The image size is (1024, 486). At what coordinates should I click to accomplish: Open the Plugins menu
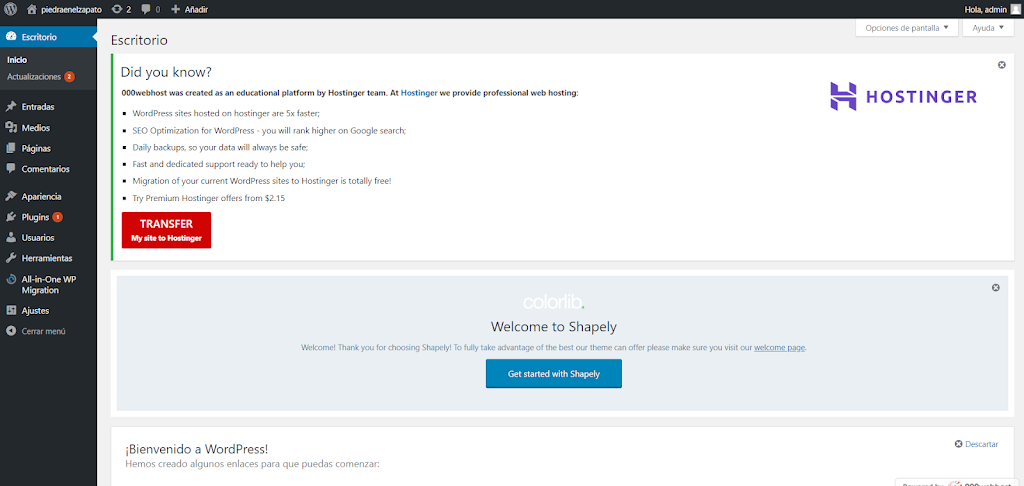click(35, 217)
